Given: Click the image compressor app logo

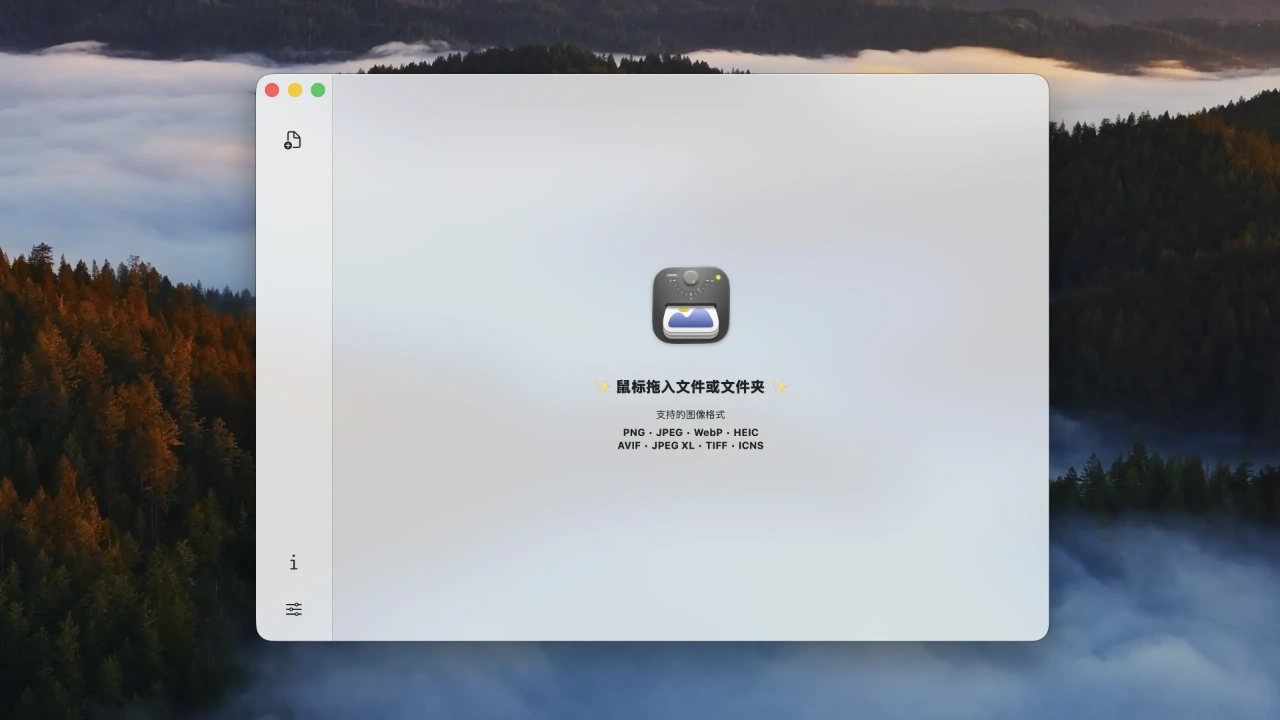Looking at the screenshot, I should 690,305.
